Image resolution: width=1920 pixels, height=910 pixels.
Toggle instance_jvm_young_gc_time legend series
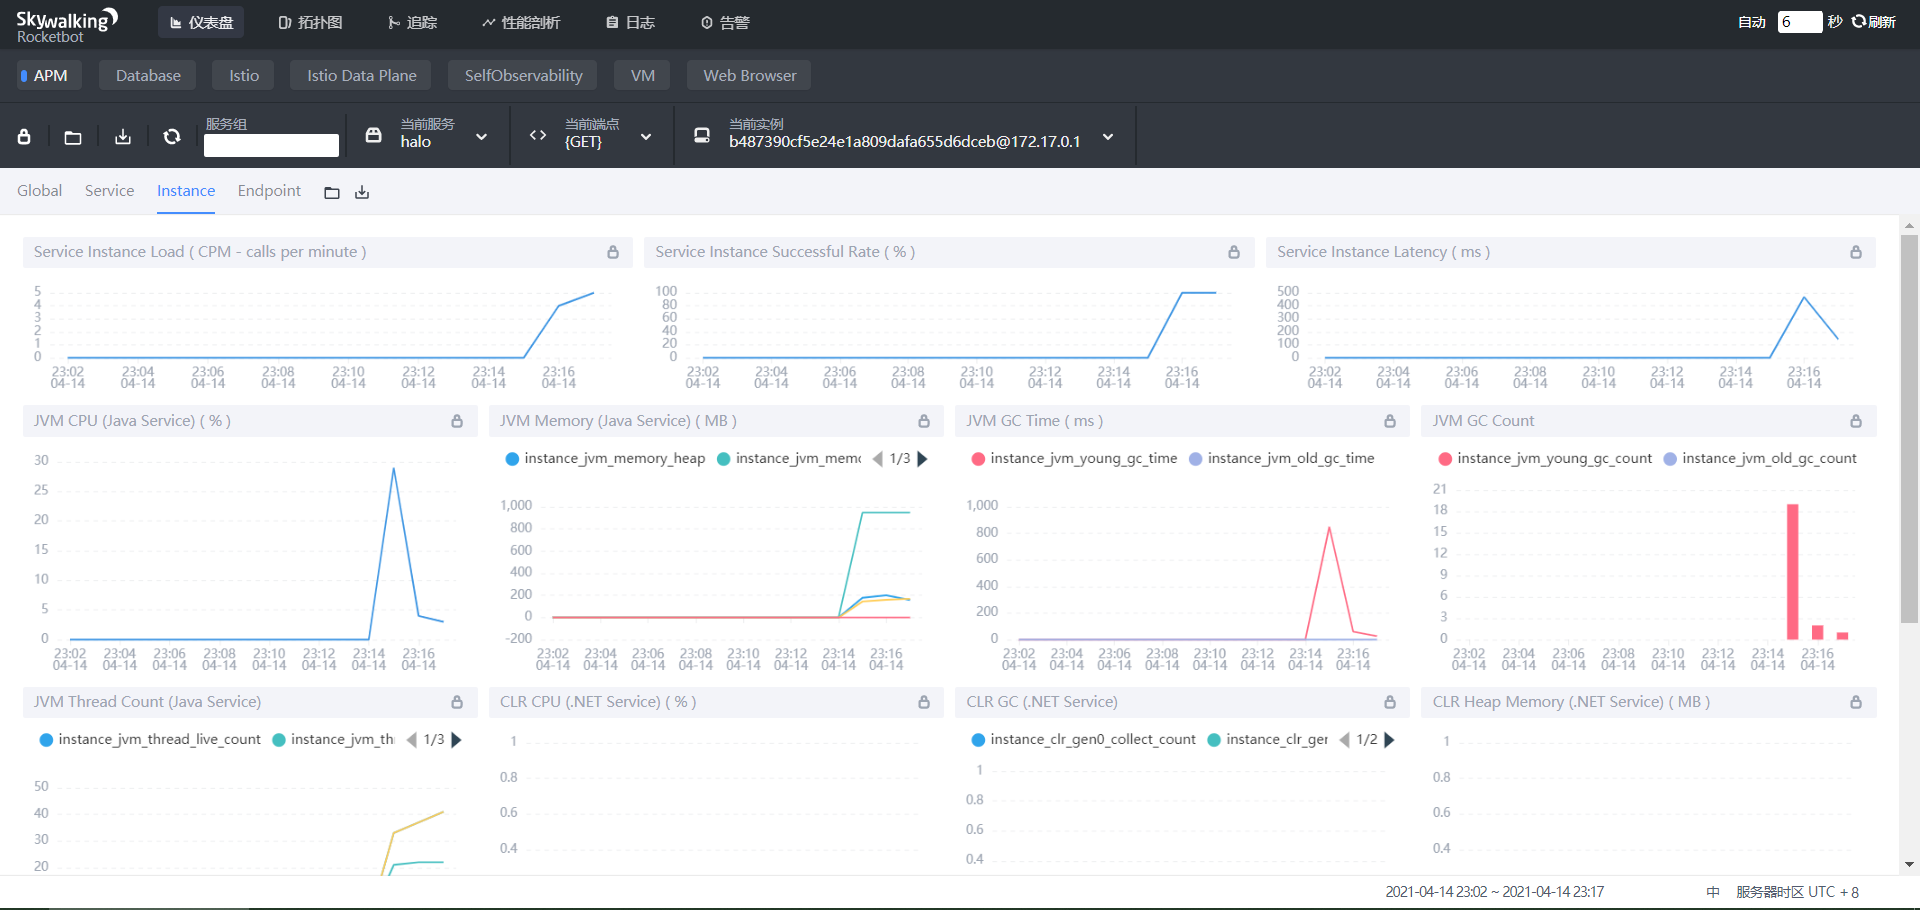click(1074, 458)
